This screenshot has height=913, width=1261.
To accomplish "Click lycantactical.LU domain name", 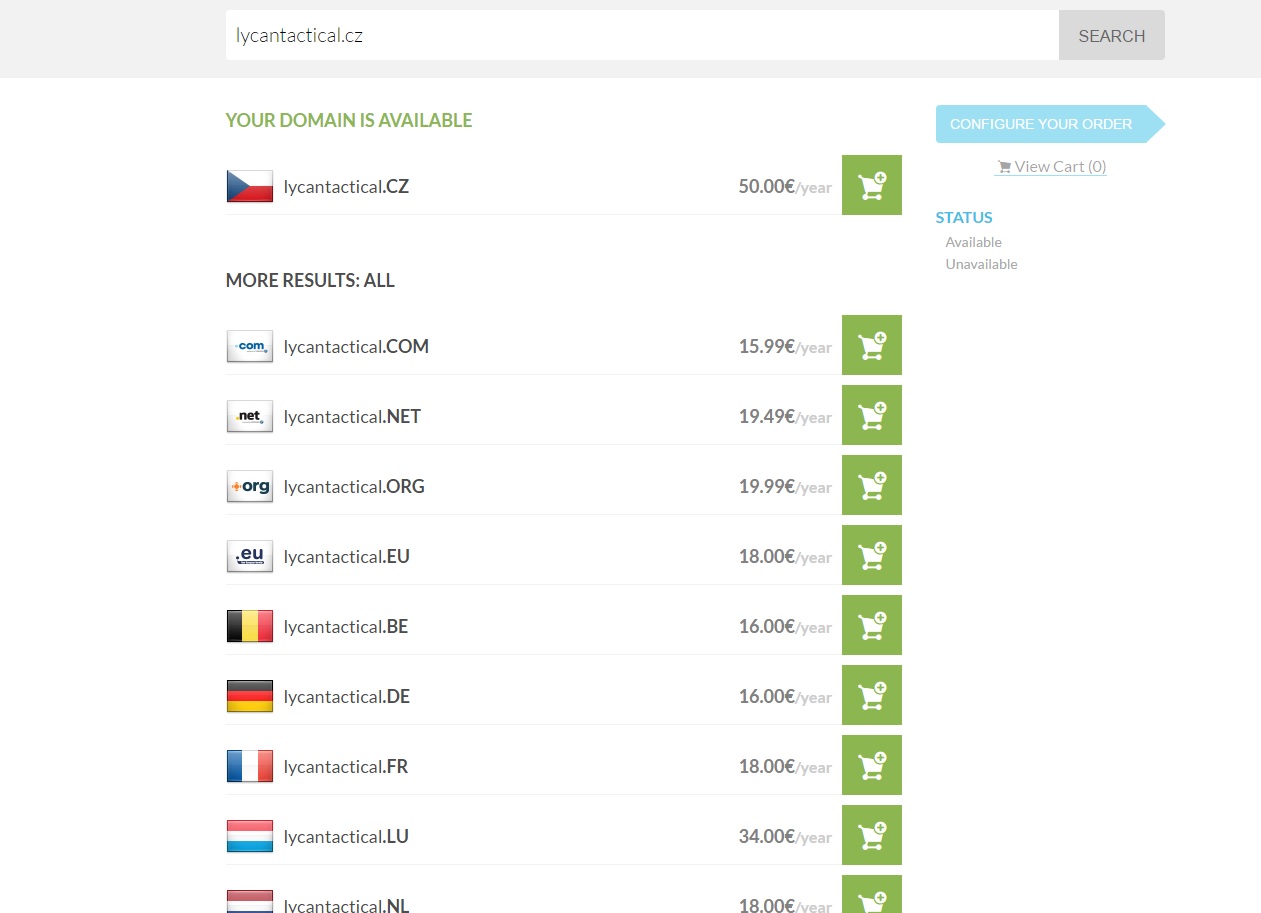I will coord(346,836).
